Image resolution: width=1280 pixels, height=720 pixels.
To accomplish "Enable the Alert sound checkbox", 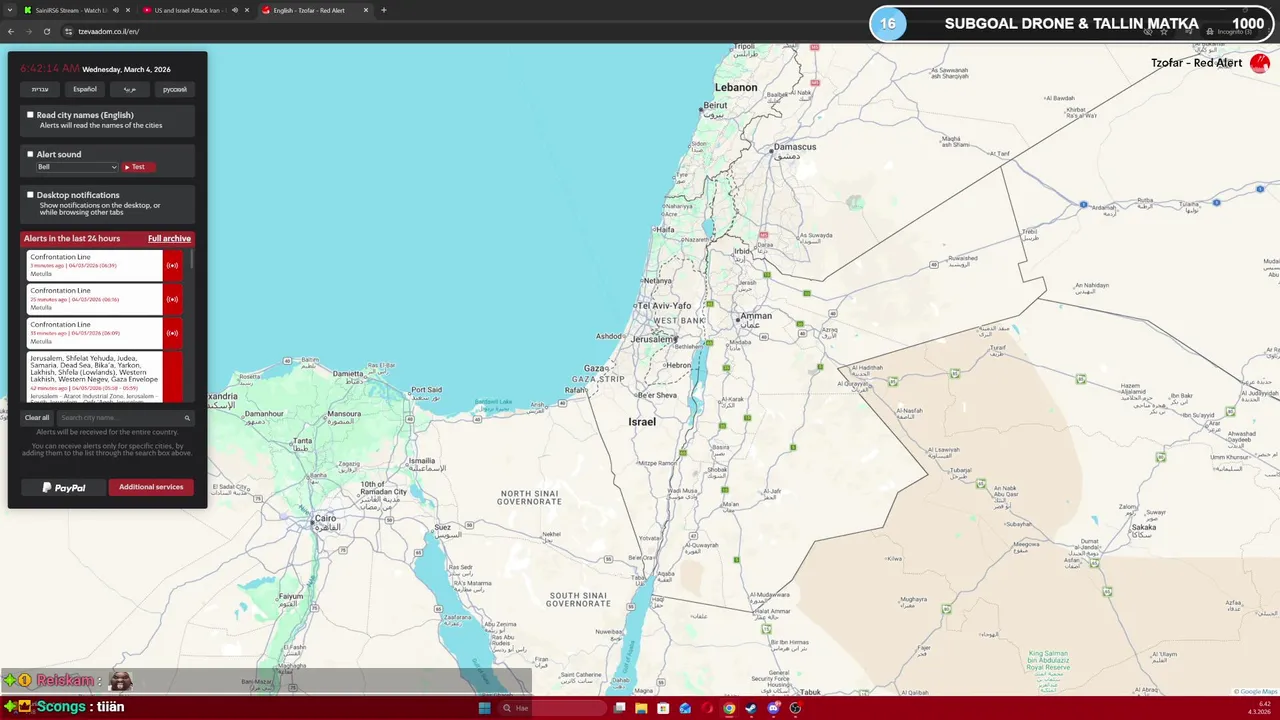I will (30, 154).
